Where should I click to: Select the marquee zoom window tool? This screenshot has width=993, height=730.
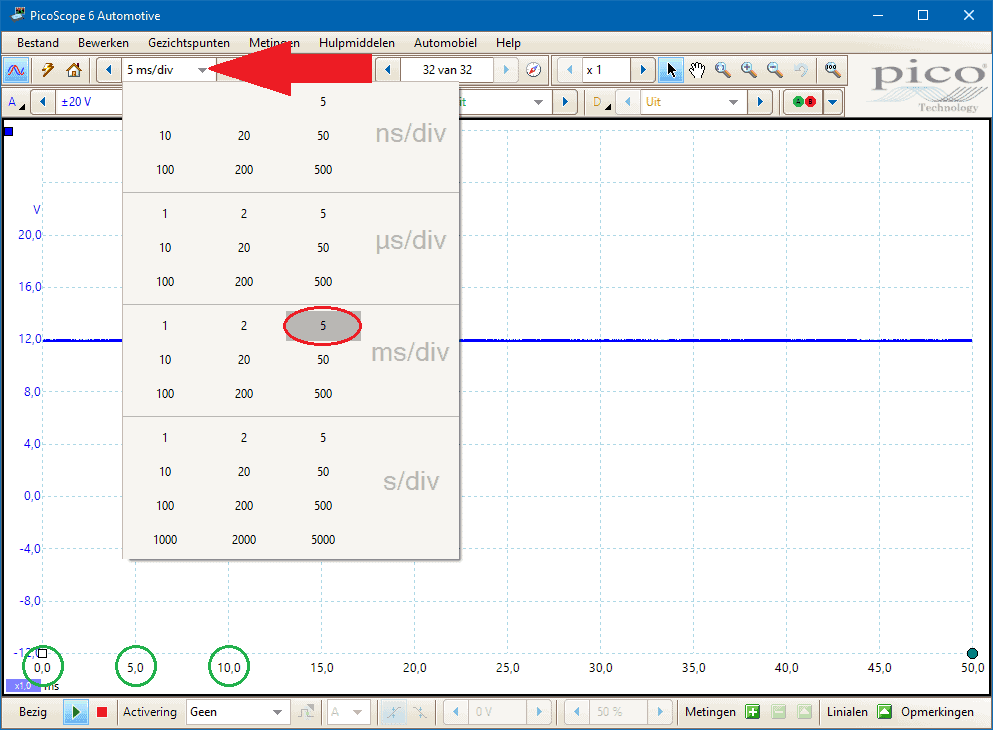coord(723,70)
